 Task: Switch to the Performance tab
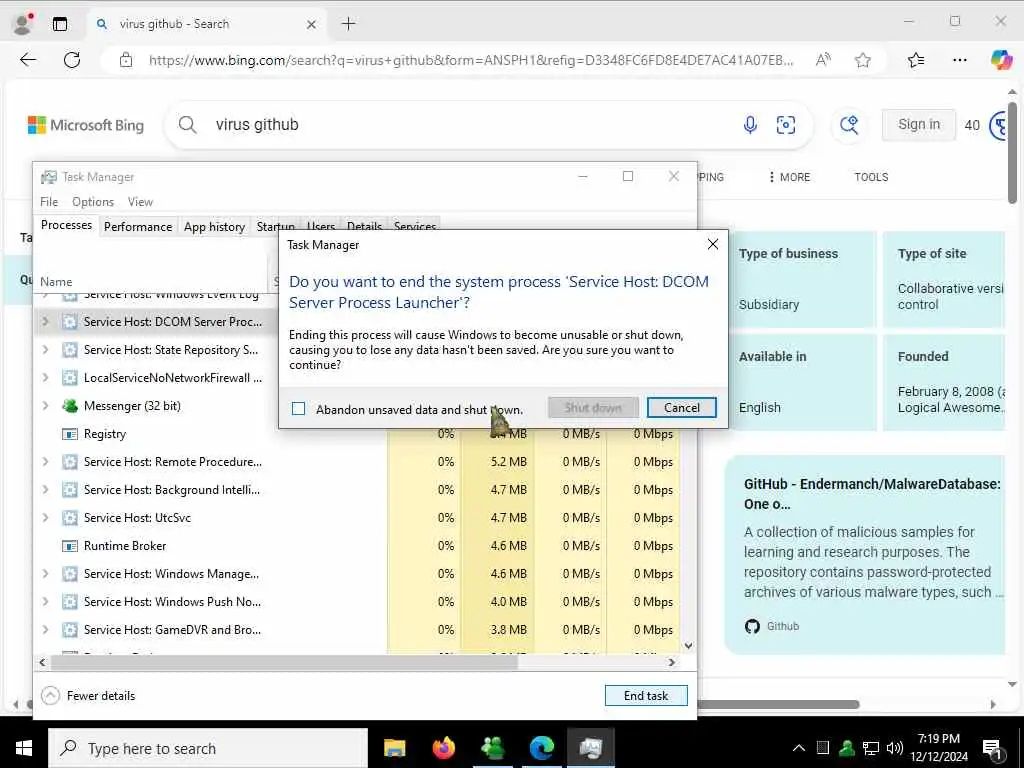[x=138, y=227]
